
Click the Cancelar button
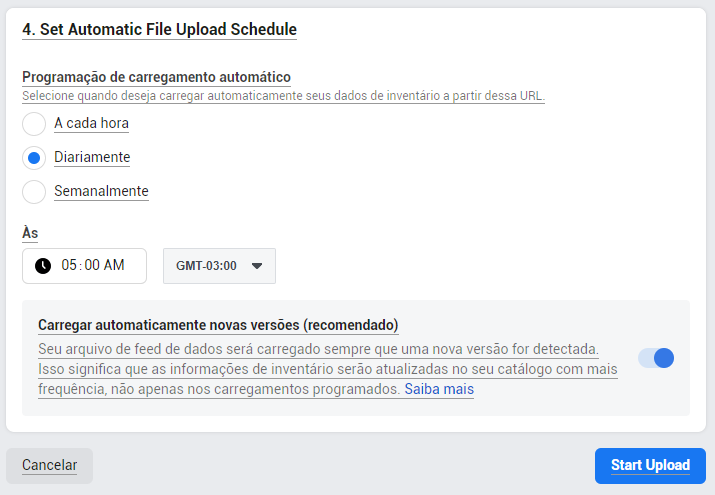click(x=49, y=465)
